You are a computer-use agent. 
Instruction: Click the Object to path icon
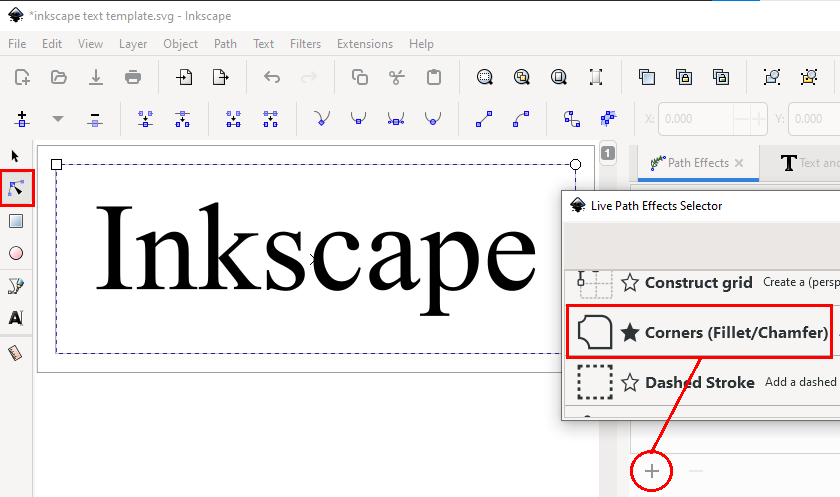click(x=572, y=119)
